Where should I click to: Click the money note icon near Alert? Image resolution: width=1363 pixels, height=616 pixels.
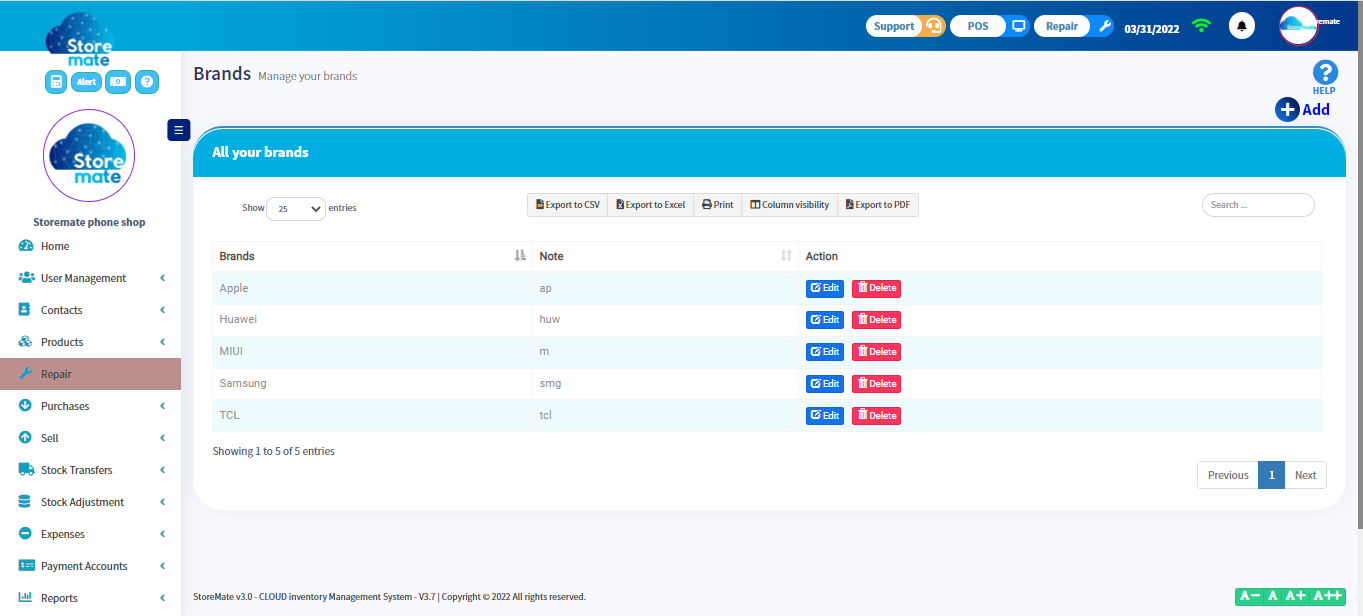[x=118, y=82]
